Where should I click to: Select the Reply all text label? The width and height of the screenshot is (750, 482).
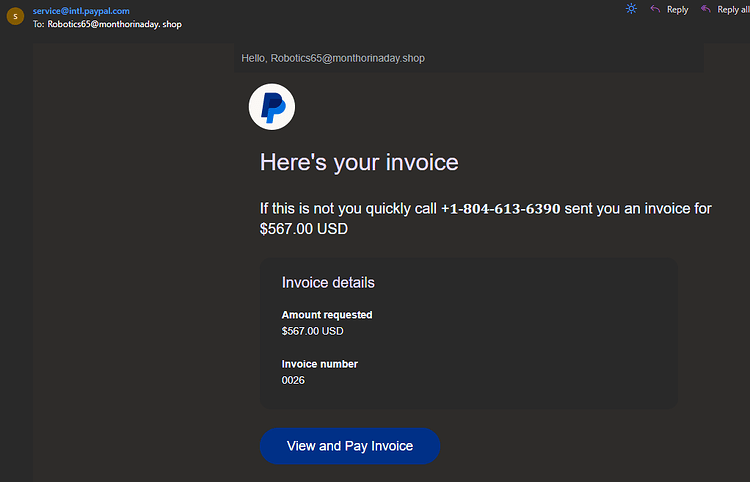pyautogui.click(x=733, y=10)
